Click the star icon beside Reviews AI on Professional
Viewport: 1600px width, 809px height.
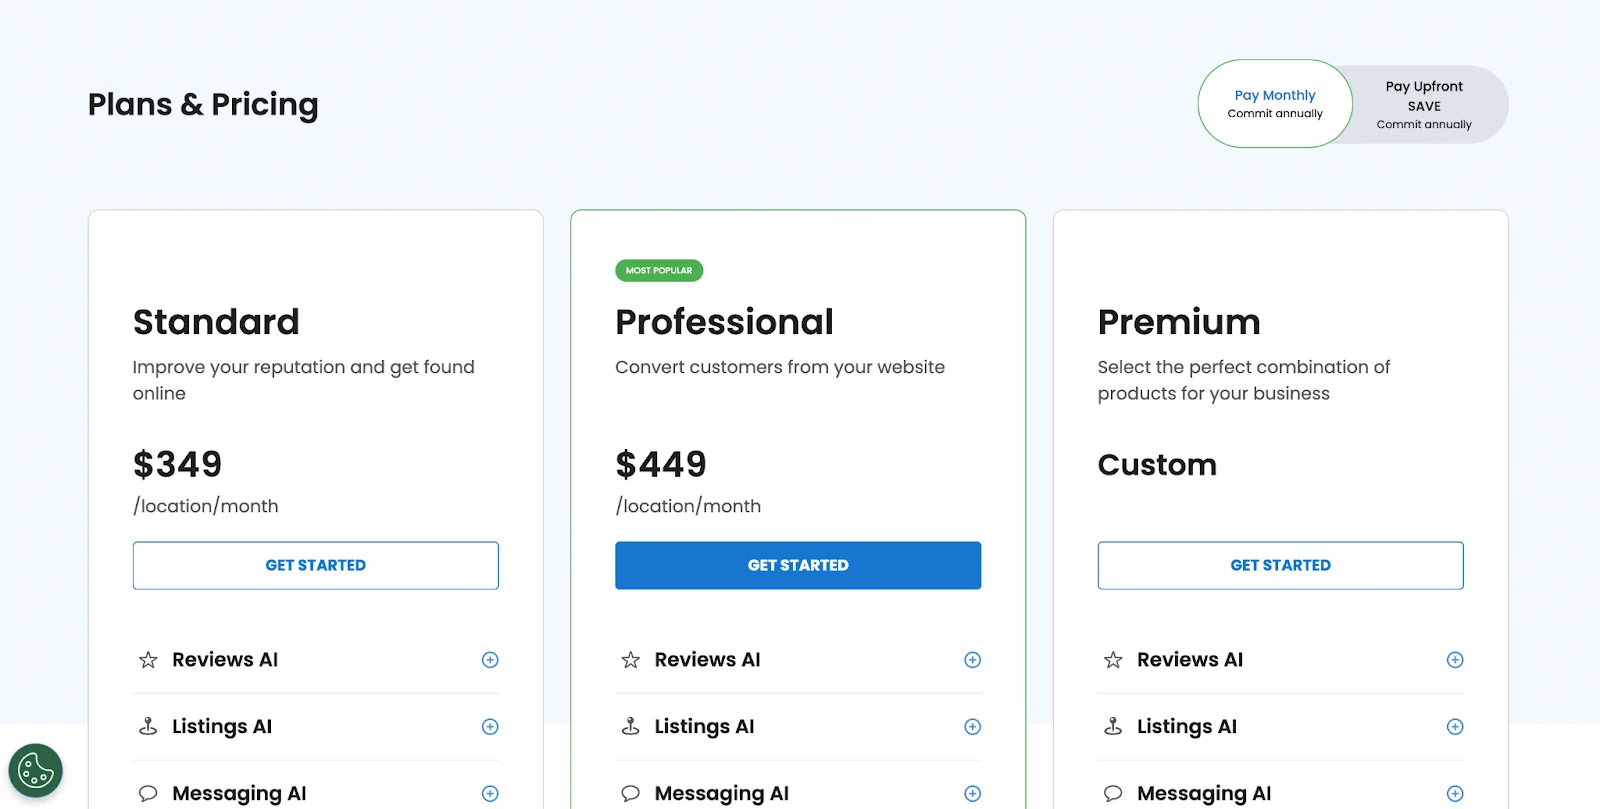click(x=630, y=659)
